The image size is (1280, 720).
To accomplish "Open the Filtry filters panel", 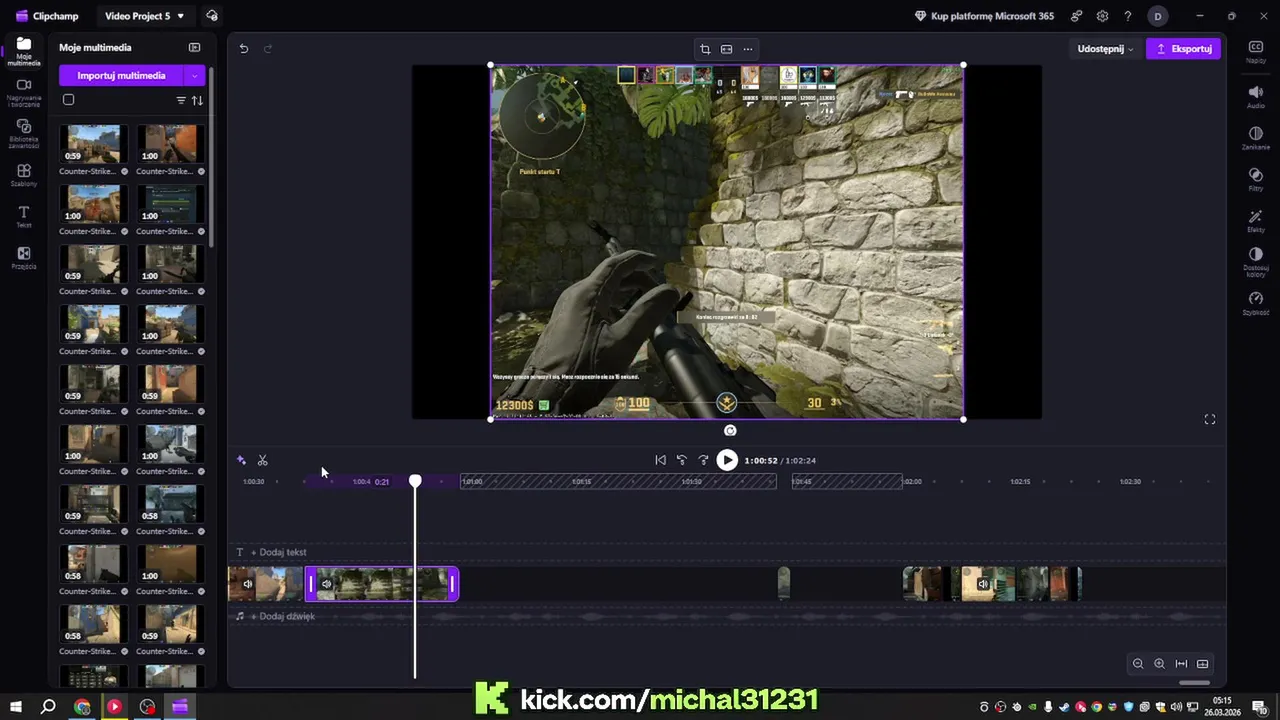I will click(x=1256, y=179).
